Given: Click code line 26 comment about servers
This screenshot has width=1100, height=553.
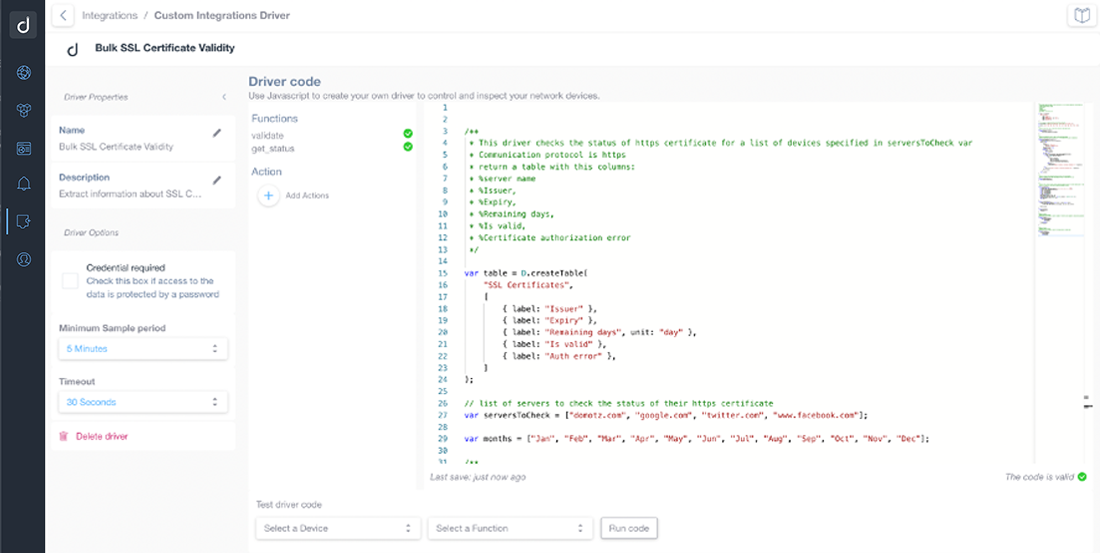Looking at the screenshot, I should [x=619, y=404].
